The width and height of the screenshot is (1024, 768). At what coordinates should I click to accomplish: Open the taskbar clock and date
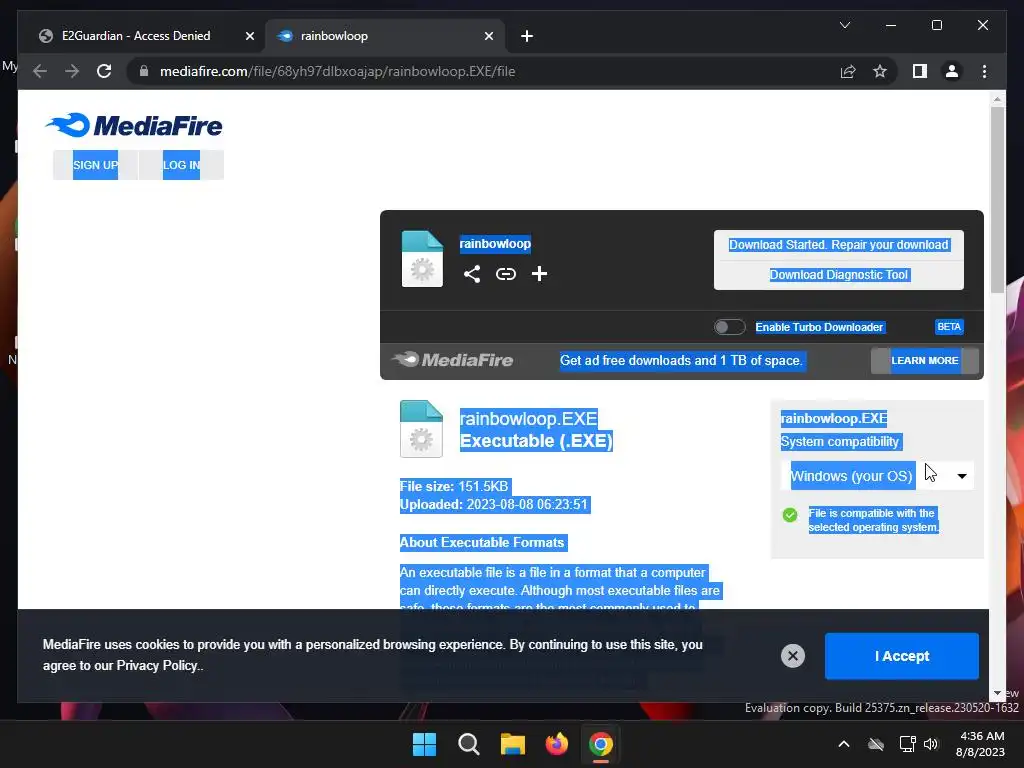click(x=981, y=744)
